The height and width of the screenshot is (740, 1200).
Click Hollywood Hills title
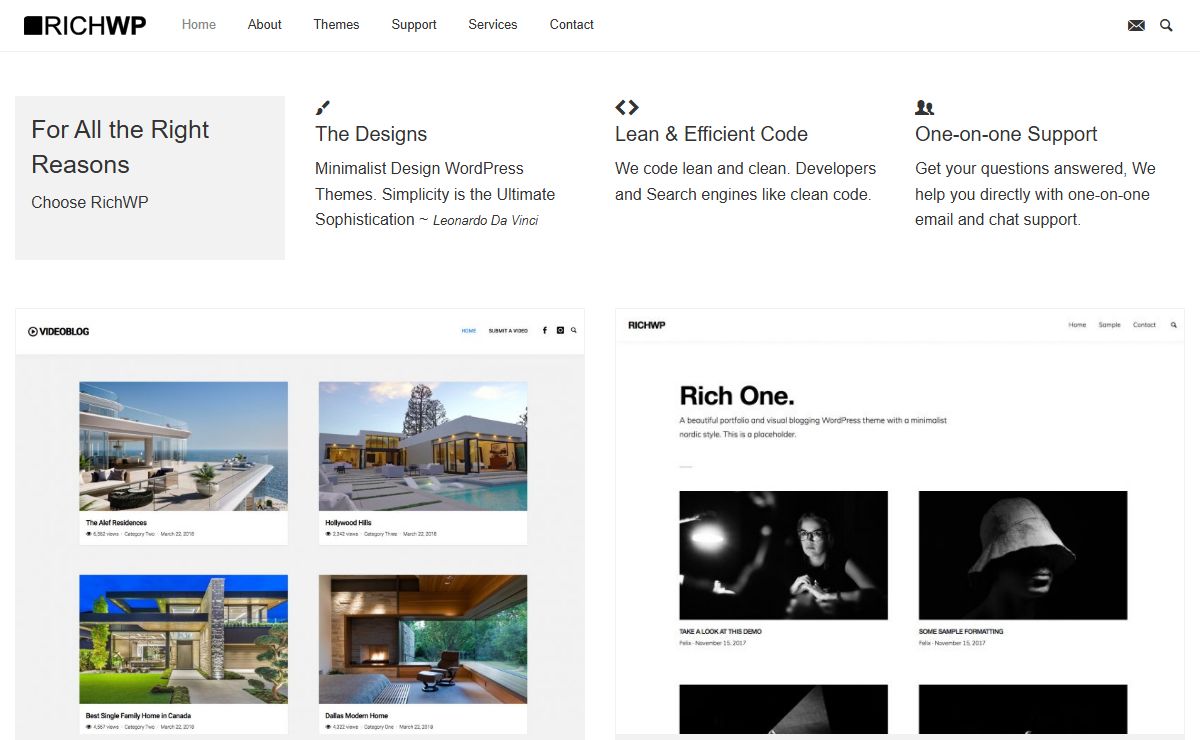(x=348, y=523)
